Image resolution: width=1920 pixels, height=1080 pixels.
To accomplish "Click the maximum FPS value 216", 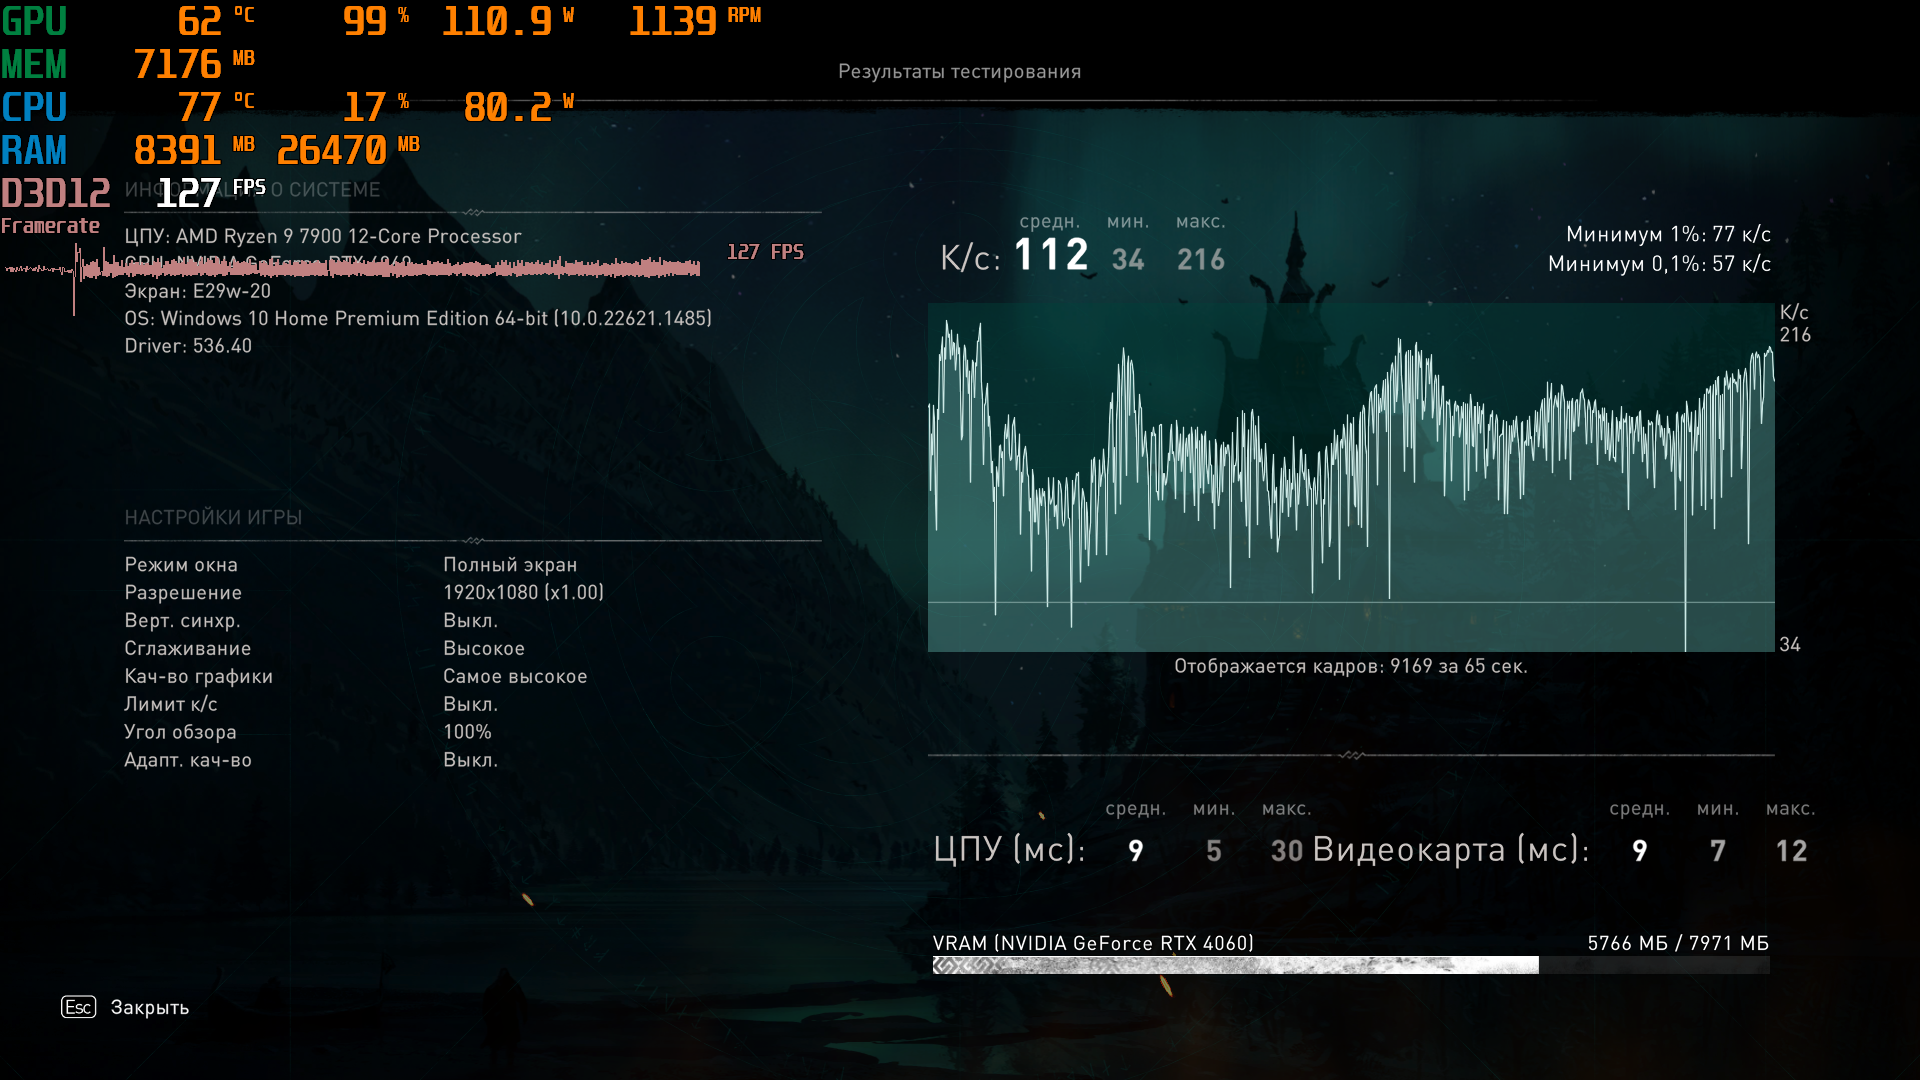I will (x=1201, y=260).
